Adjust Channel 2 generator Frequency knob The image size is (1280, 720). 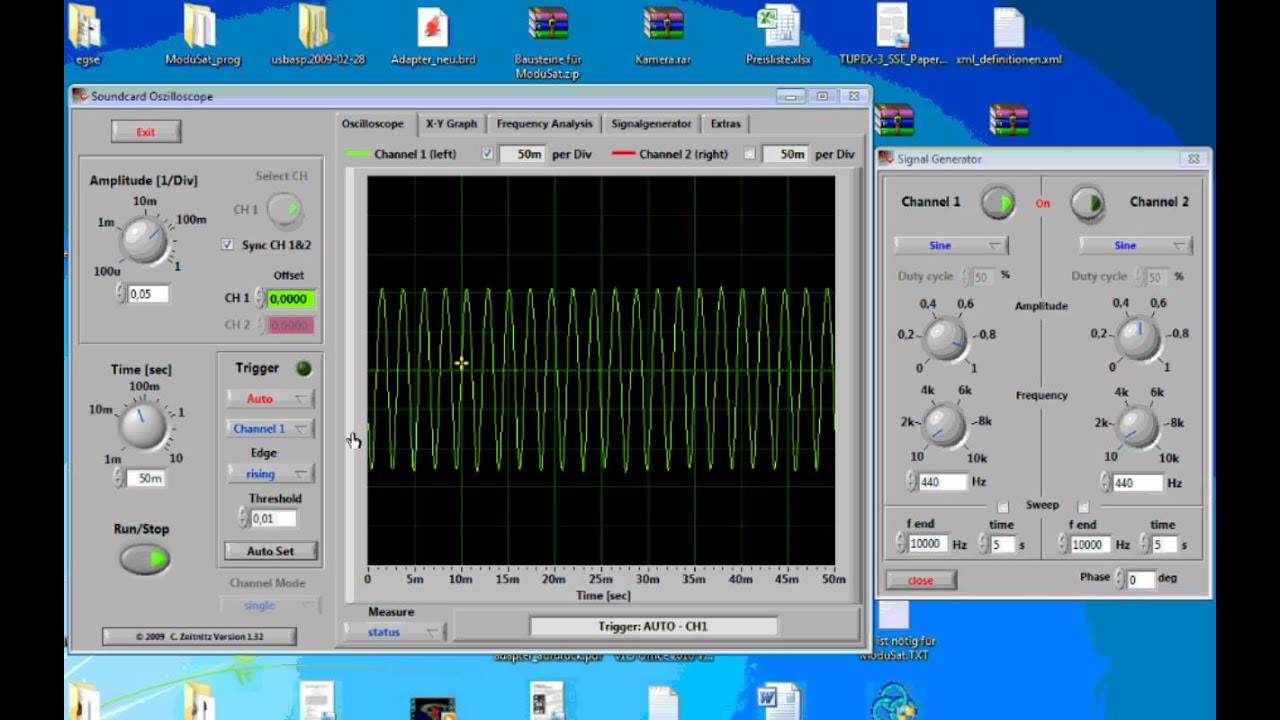click(1137, 426)
